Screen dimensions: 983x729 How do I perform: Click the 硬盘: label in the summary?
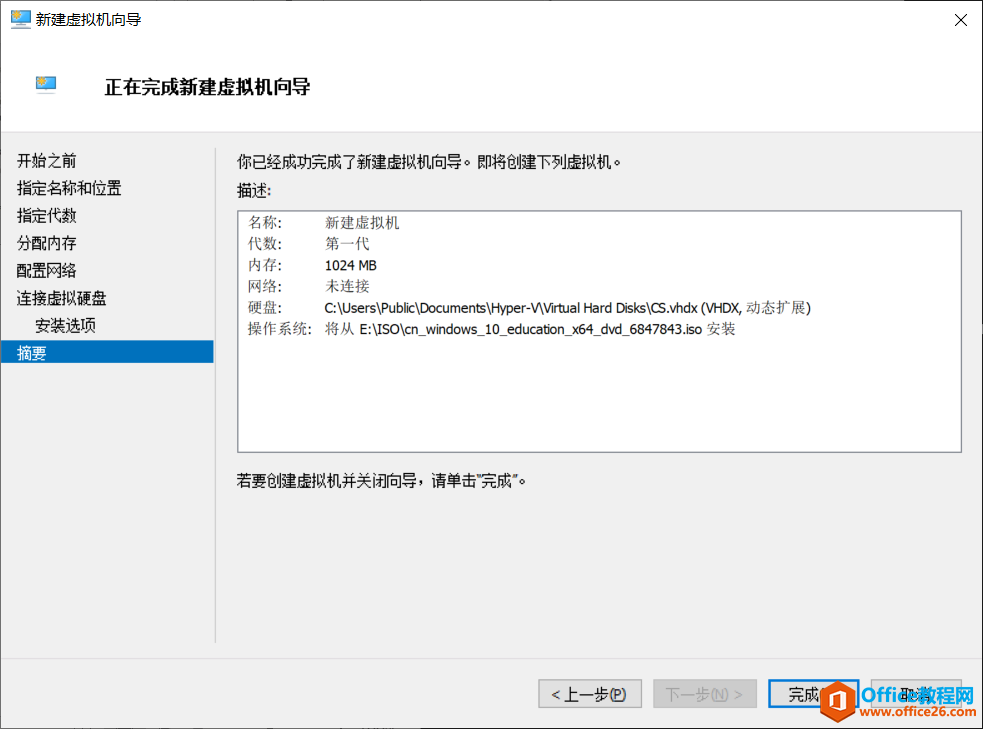coord(265,308)
